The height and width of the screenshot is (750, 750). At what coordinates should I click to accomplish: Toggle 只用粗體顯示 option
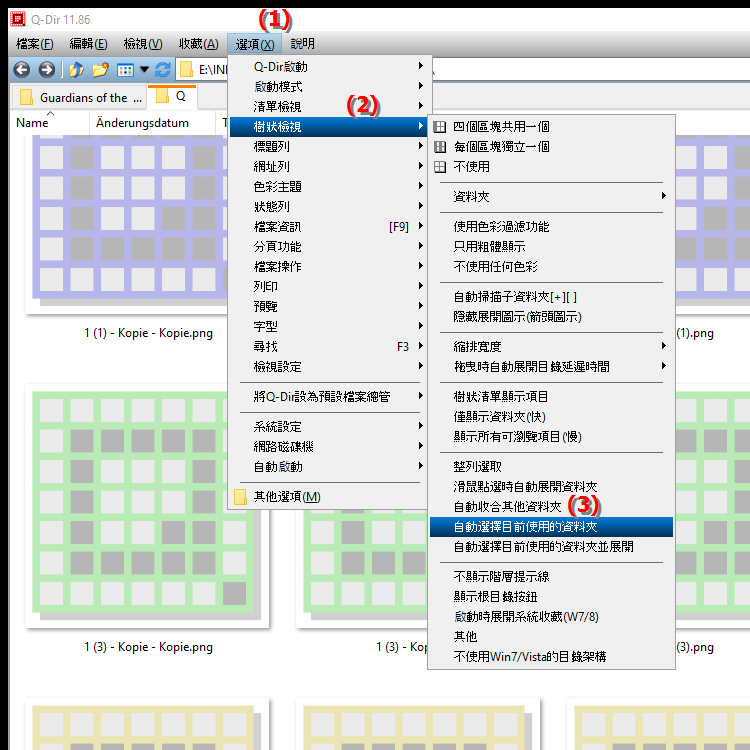click(551, 247)
